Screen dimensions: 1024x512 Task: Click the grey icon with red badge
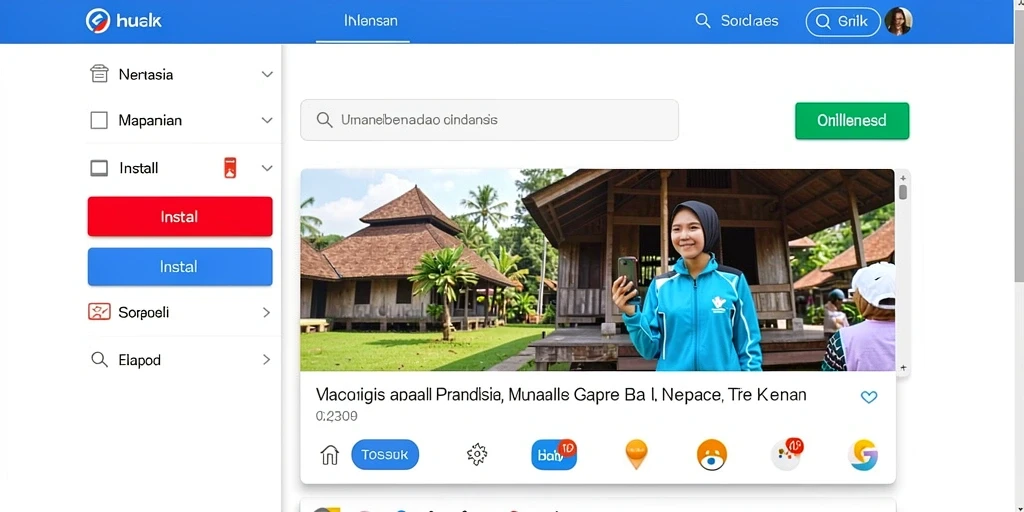tap(787, 455)
